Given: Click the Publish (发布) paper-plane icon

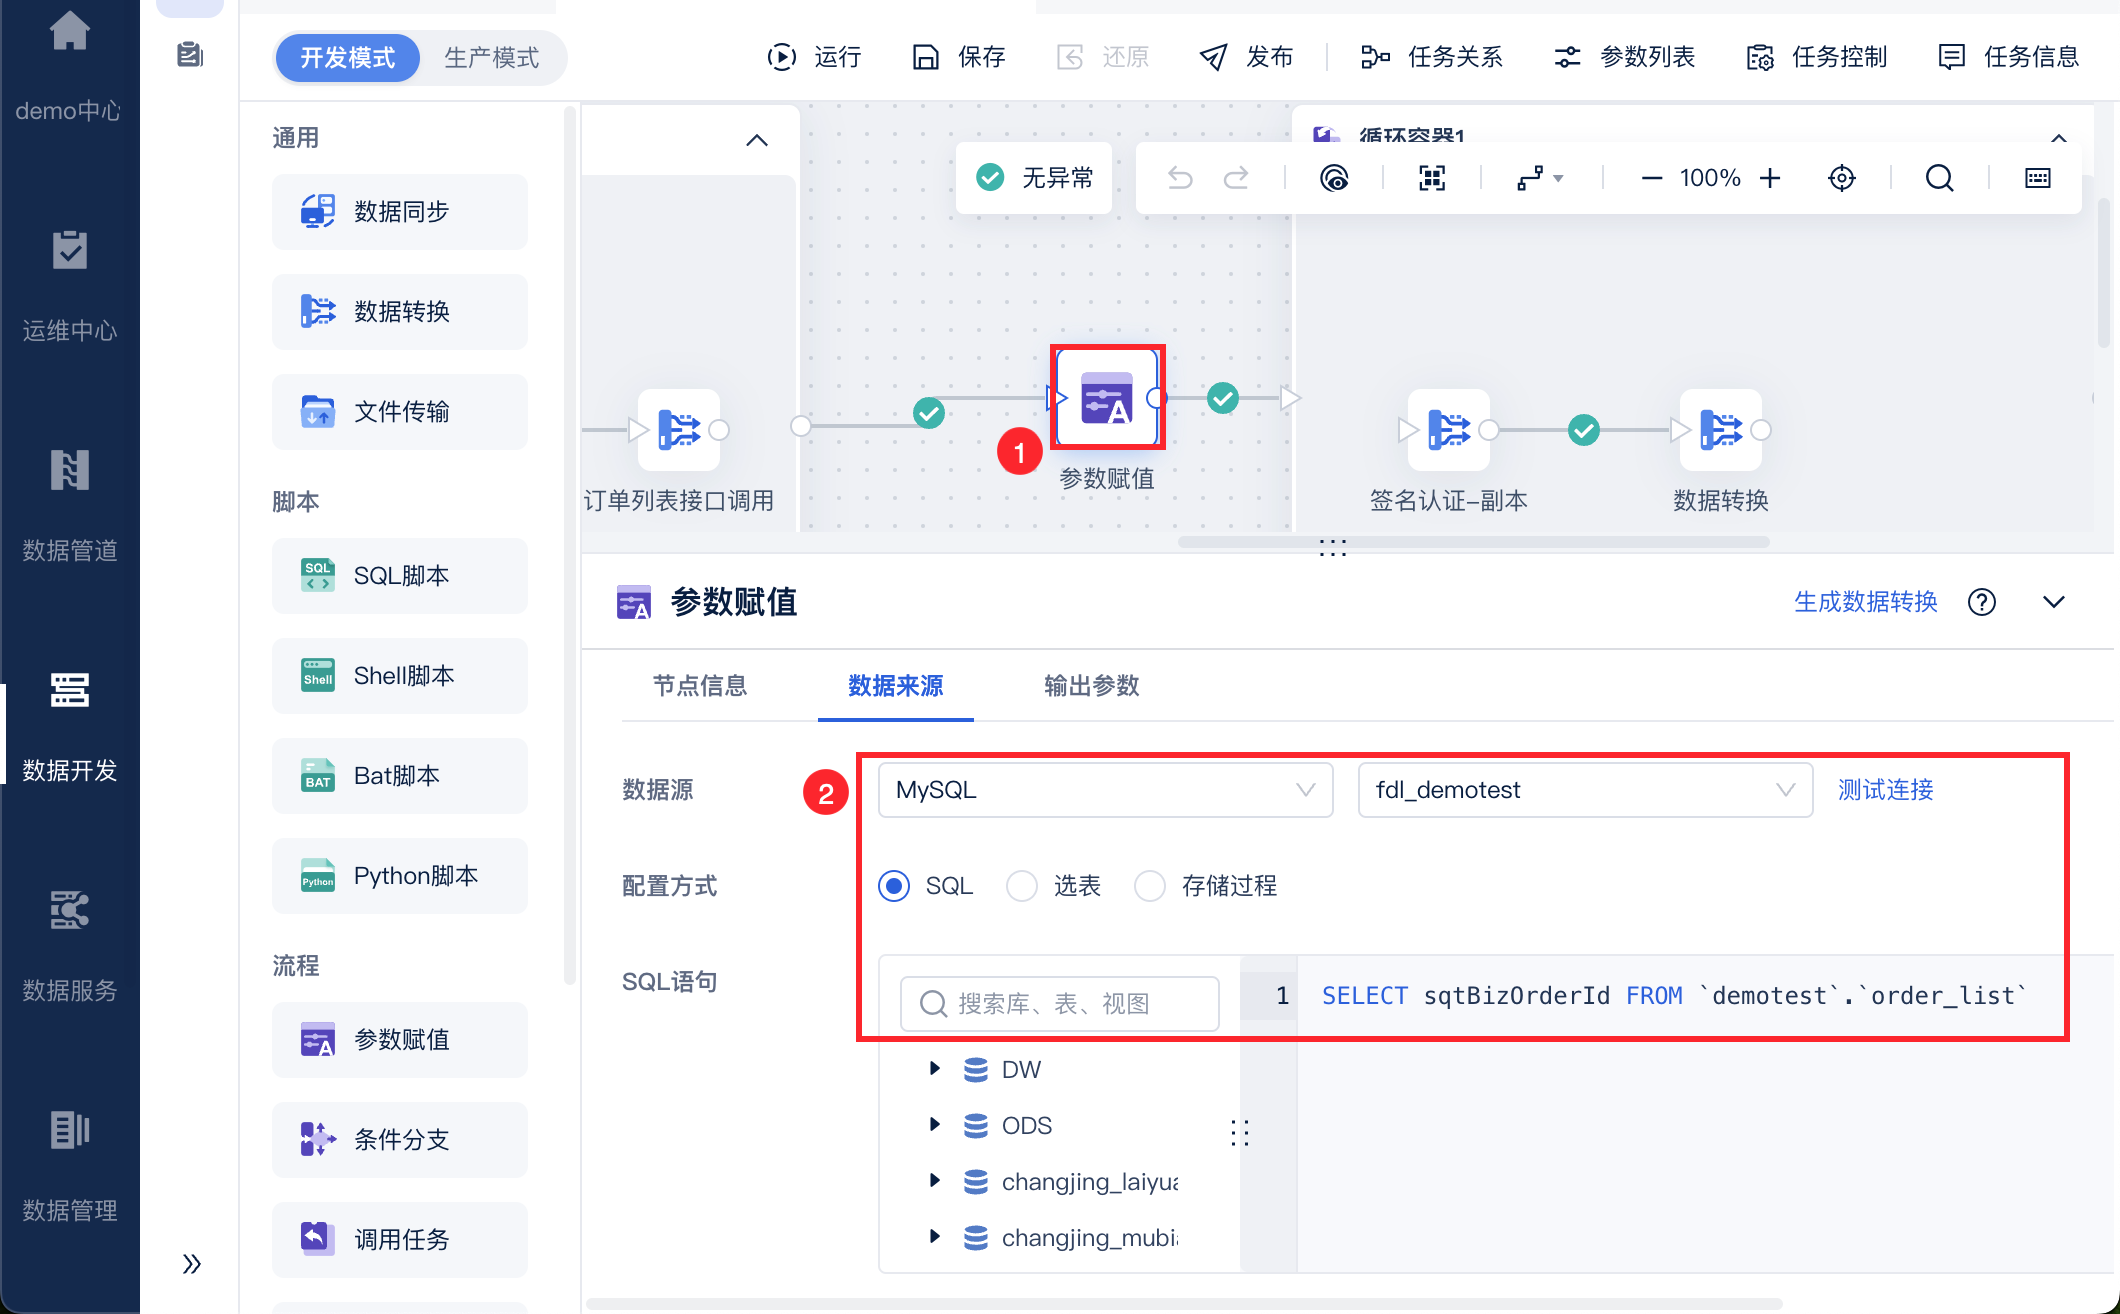Looking at the screenshot, I should [x=1213, y=57].
